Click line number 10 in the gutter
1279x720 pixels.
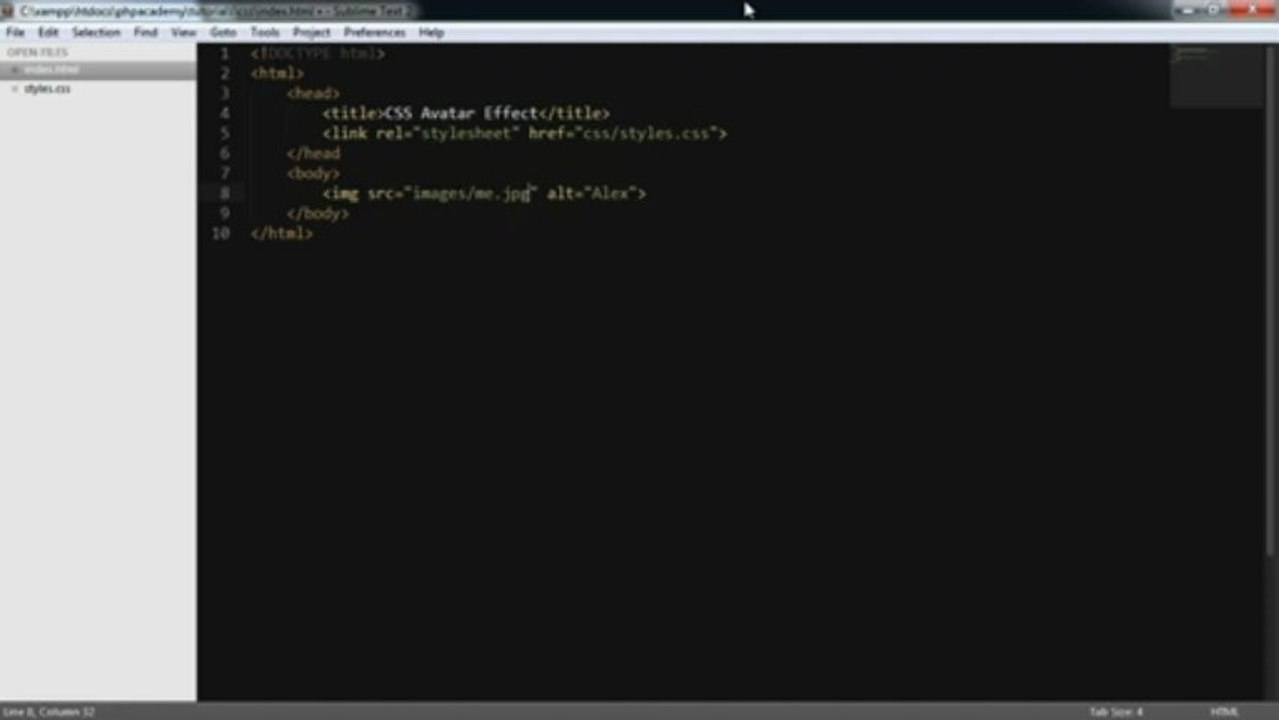[x=221, y=233]
